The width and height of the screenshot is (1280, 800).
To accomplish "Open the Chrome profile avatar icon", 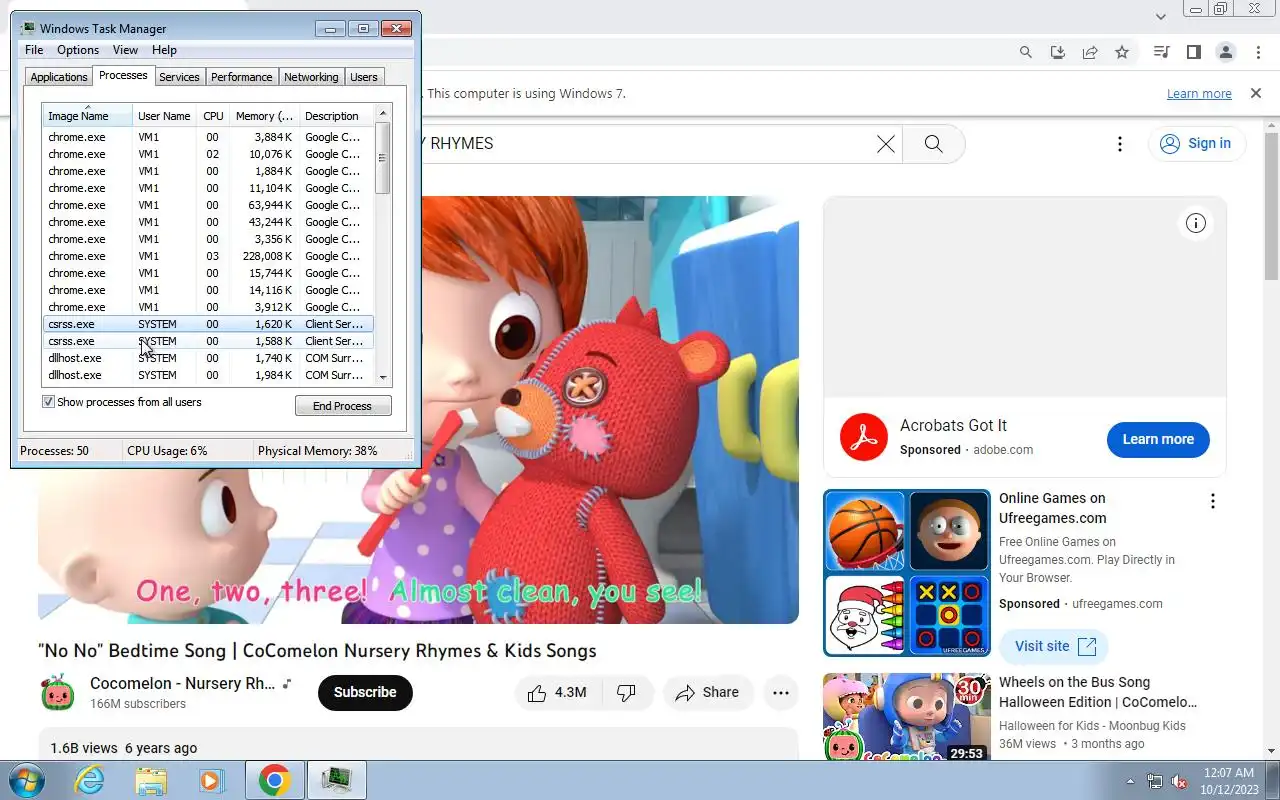I will point(1225,52).
